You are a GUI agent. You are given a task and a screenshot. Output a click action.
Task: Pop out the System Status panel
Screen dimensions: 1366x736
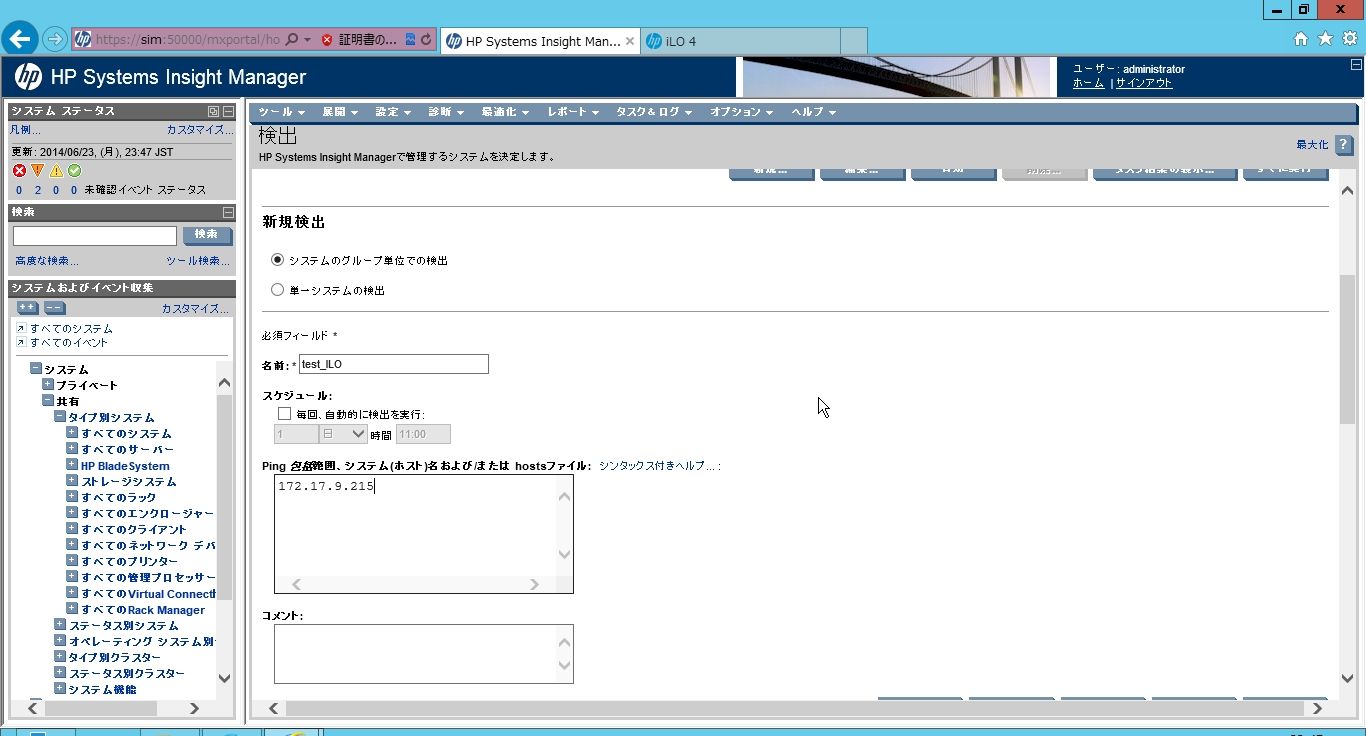pos(213,111)
